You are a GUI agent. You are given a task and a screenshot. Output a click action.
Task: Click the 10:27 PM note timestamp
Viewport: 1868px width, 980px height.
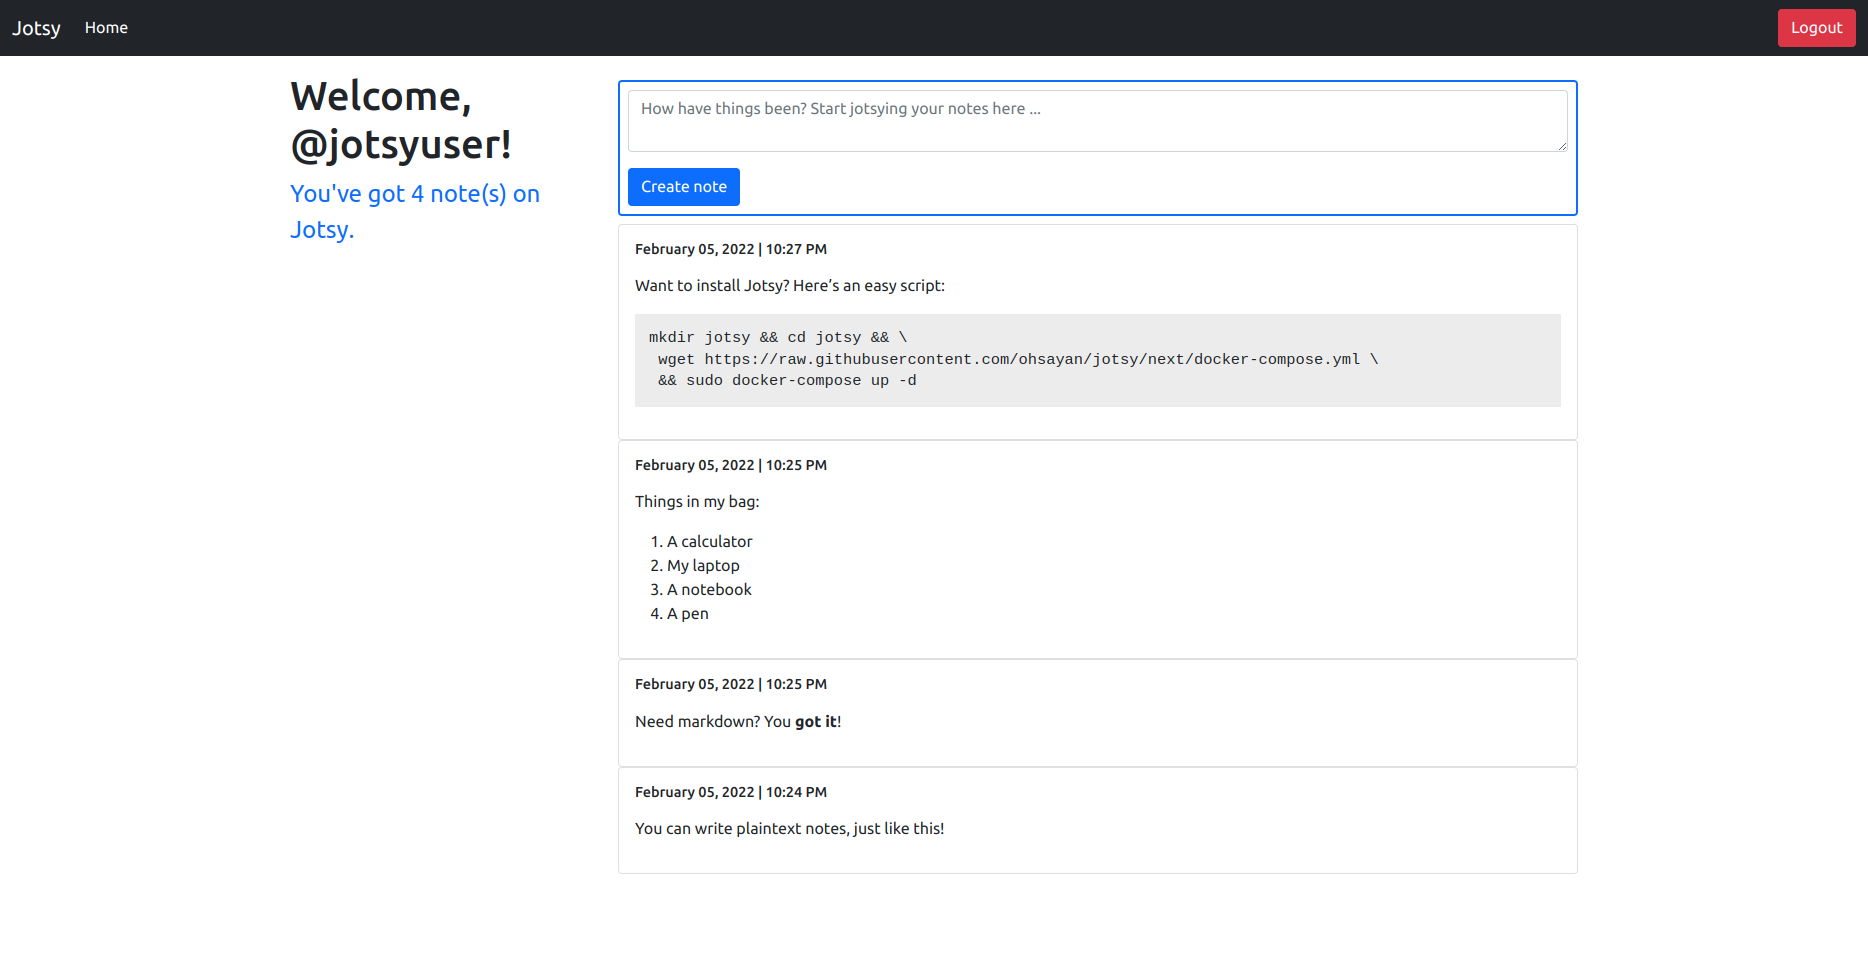730,249
